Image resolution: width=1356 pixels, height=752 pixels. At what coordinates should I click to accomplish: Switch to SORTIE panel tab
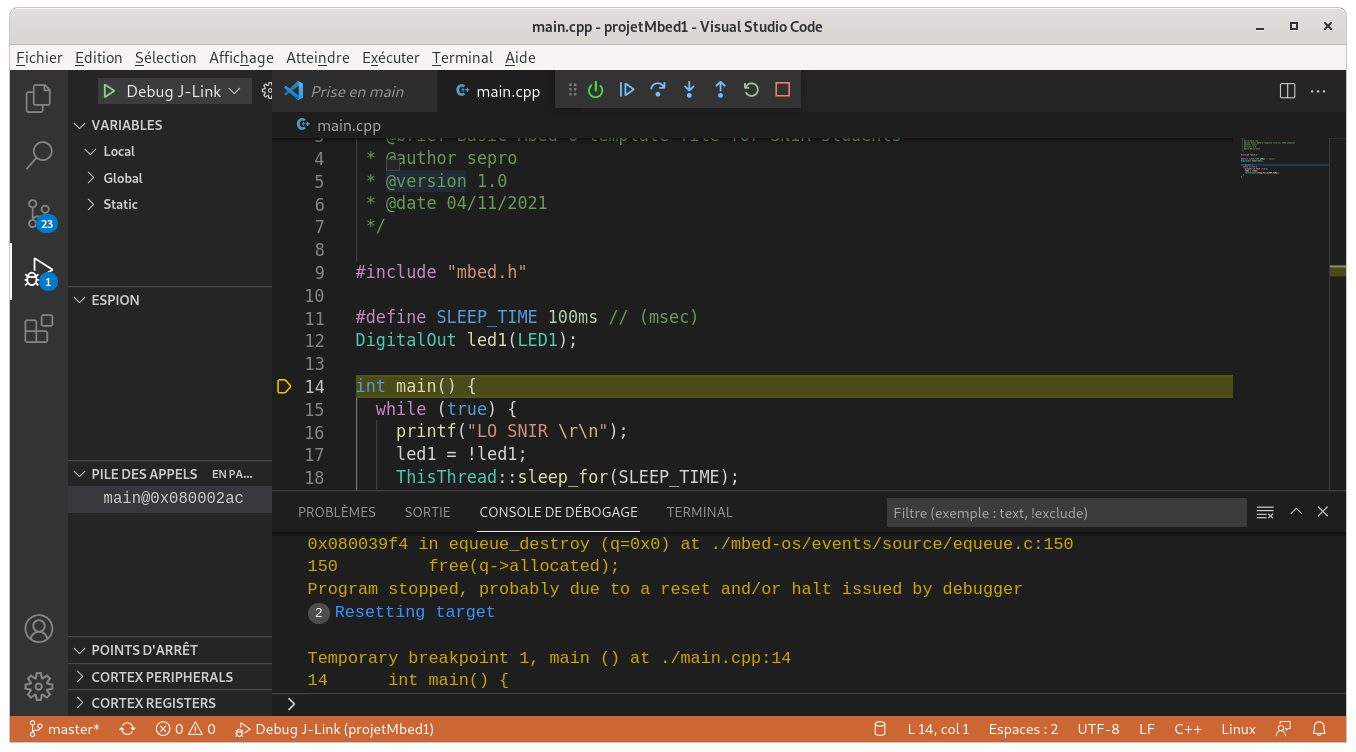pos(428,512)
